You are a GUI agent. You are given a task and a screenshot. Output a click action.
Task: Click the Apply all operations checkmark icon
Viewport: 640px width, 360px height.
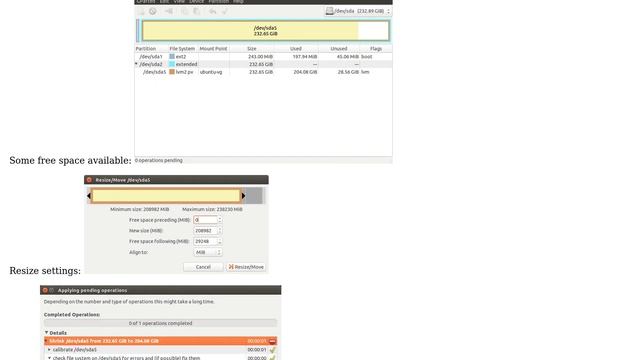[224, 11]
